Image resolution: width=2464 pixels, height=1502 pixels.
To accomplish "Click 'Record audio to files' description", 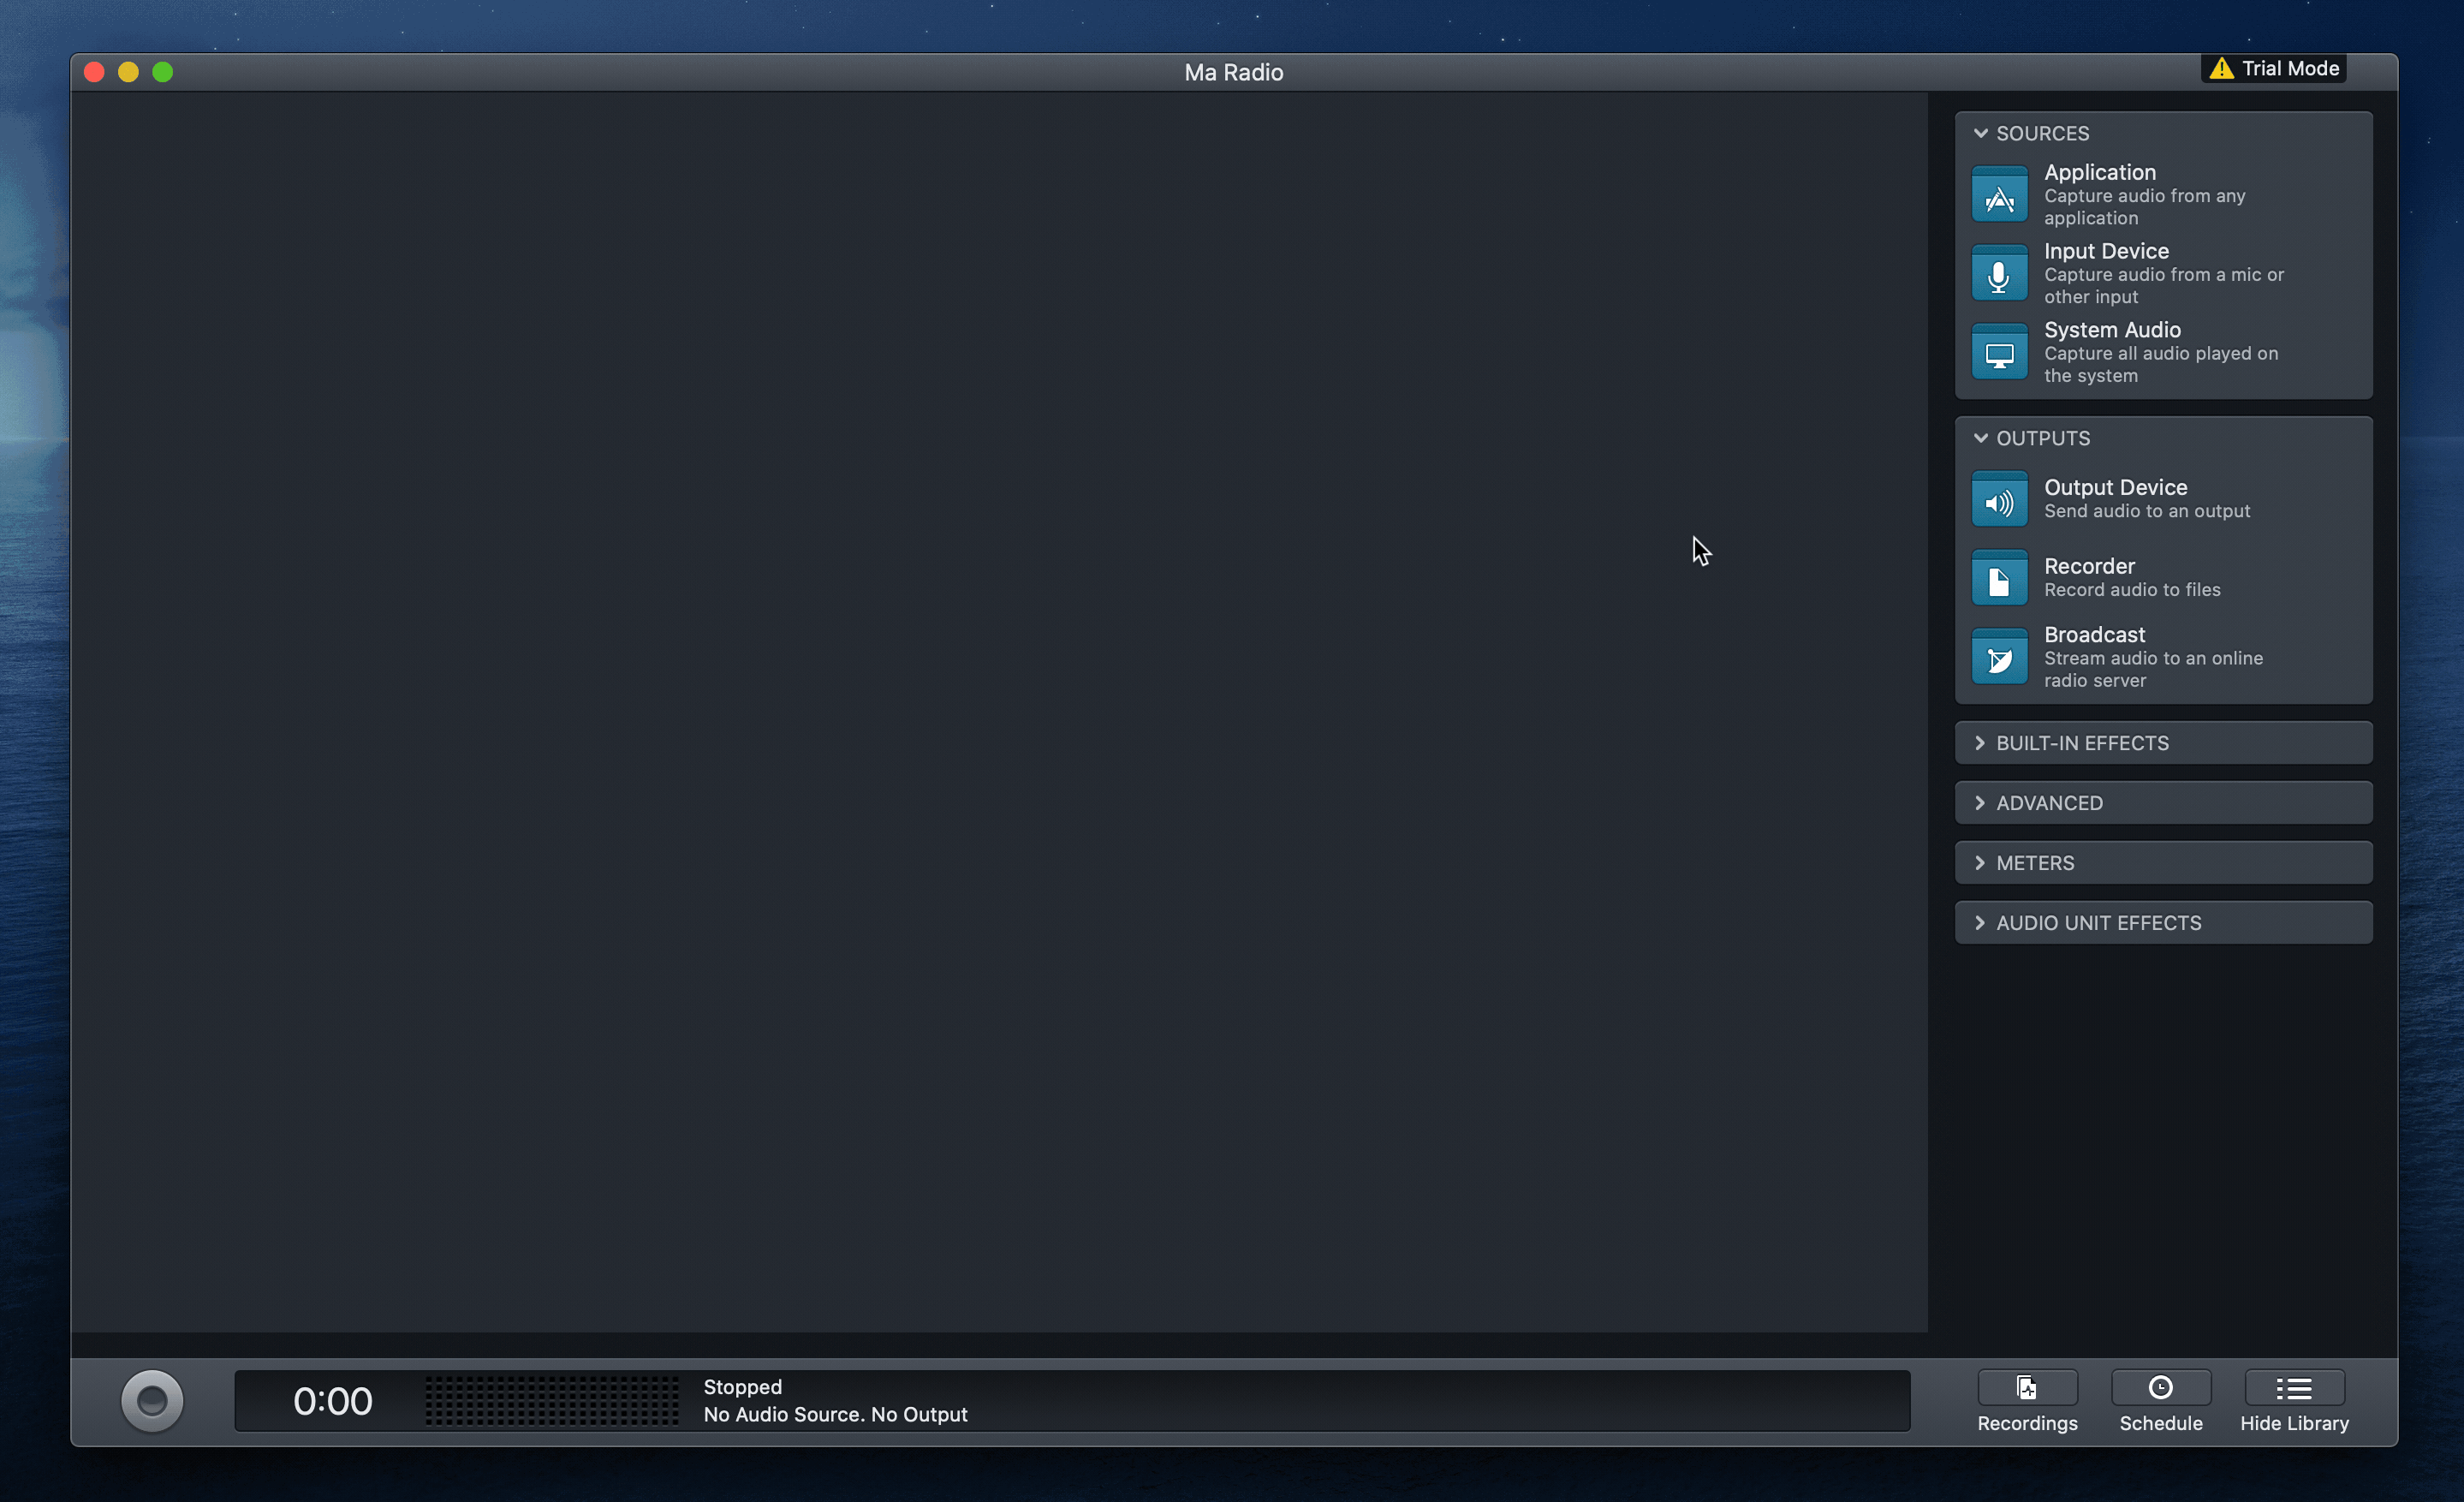I will 2132,590.
